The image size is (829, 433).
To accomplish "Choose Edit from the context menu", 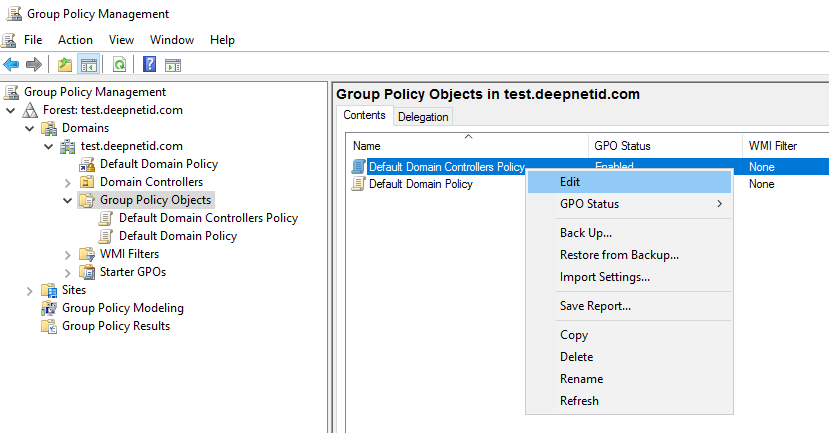I will coord(570,182).
